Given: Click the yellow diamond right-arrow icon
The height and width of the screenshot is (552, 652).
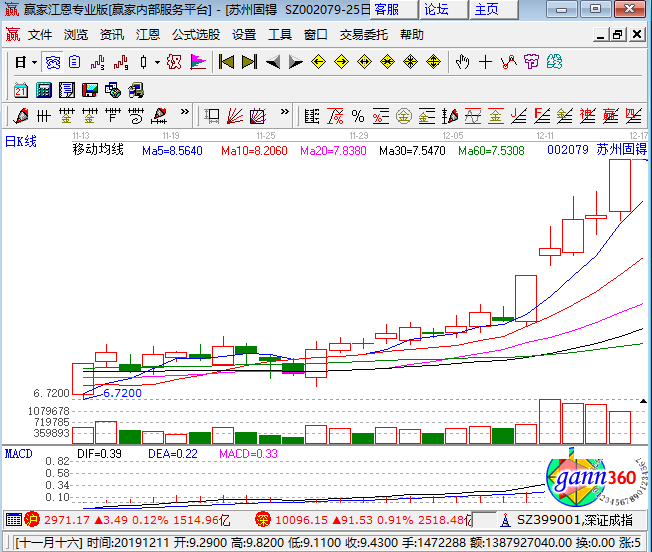Looking at the screenshot, I should tap(341, 62).
